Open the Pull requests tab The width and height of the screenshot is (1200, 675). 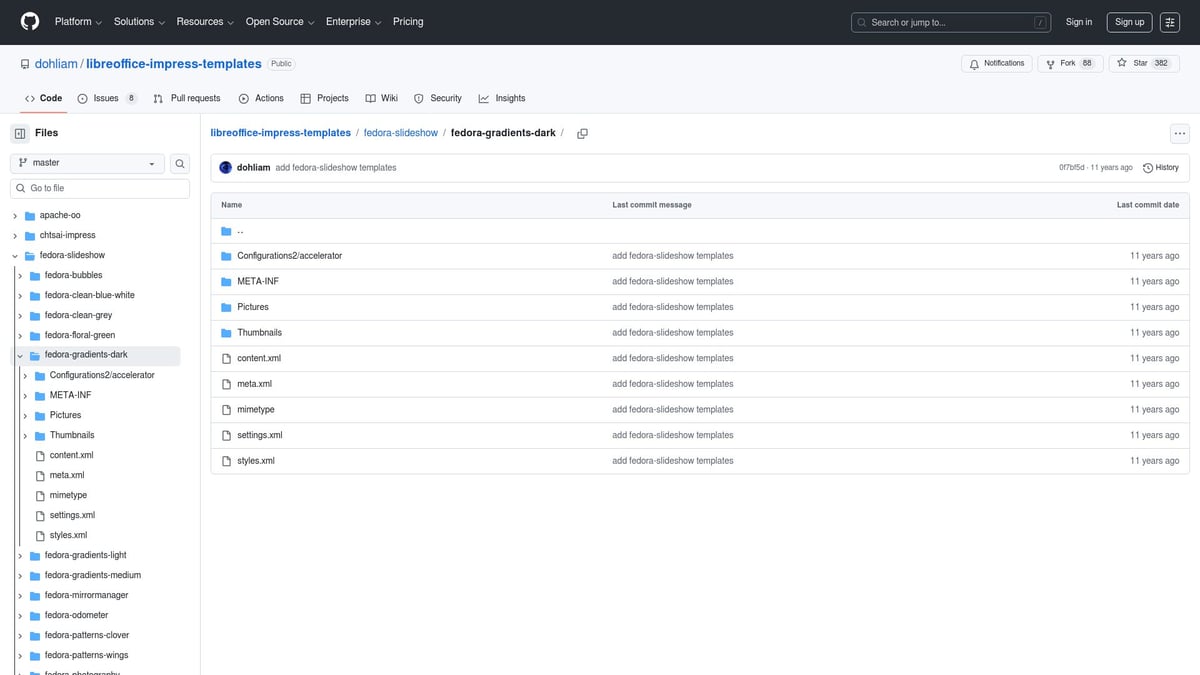[x=187, y=98]
